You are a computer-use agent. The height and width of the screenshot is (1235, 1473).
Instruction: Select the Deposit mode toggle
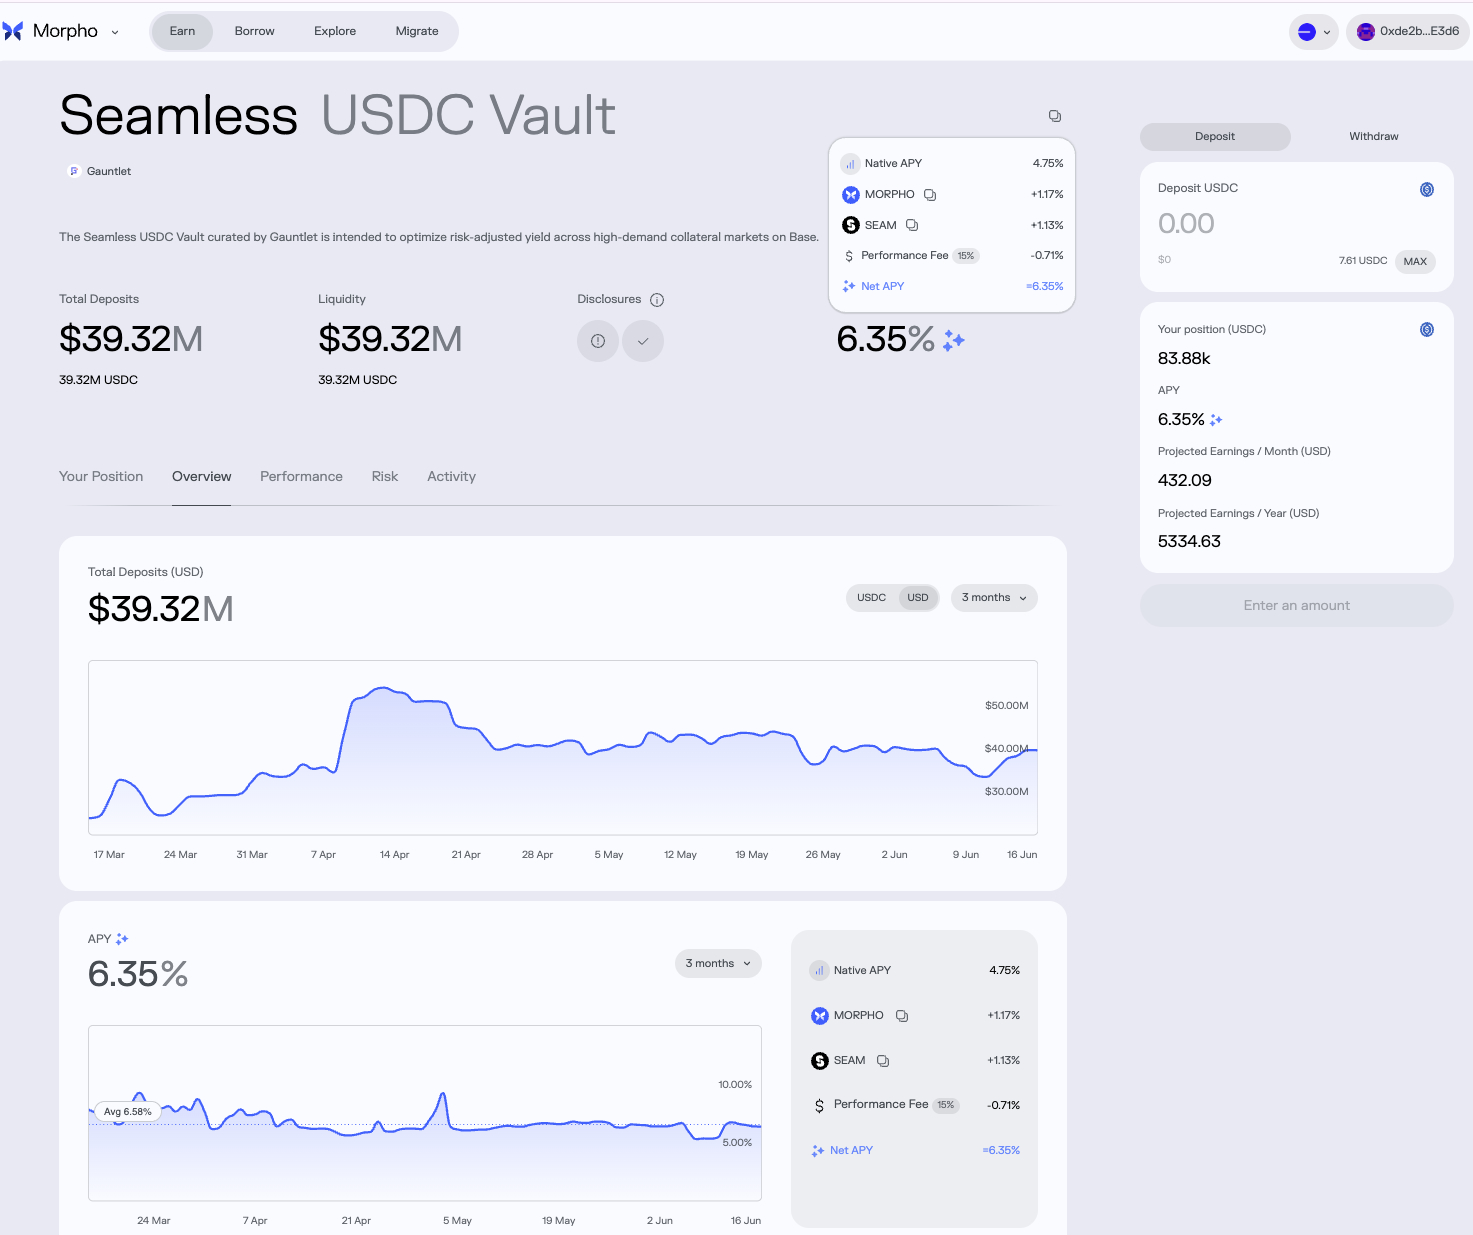pyautogui.click(x=1215, y=137)
